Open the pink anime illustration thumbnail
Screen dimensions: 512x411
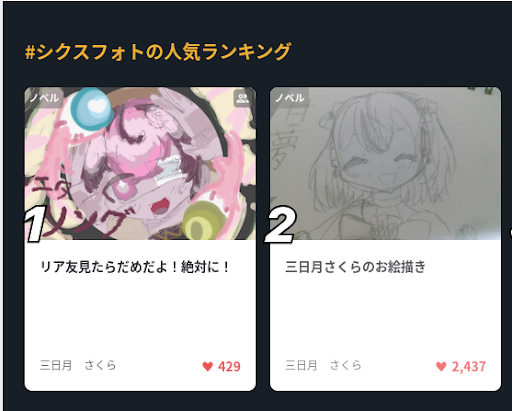[x=140, y=163]
